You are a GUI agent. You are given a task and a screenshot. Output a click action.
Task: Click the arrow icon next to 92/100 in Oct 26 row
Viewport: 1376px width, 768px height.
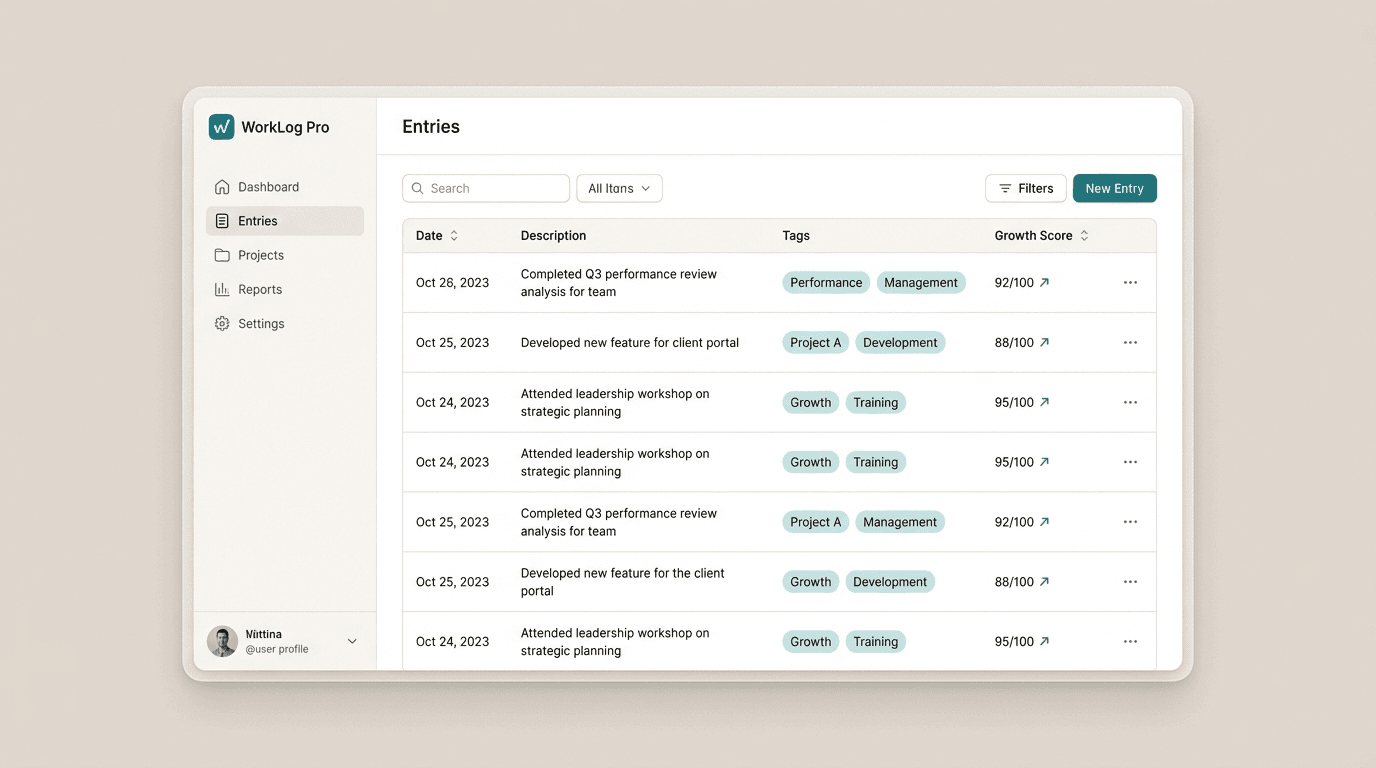[1045, 283]
